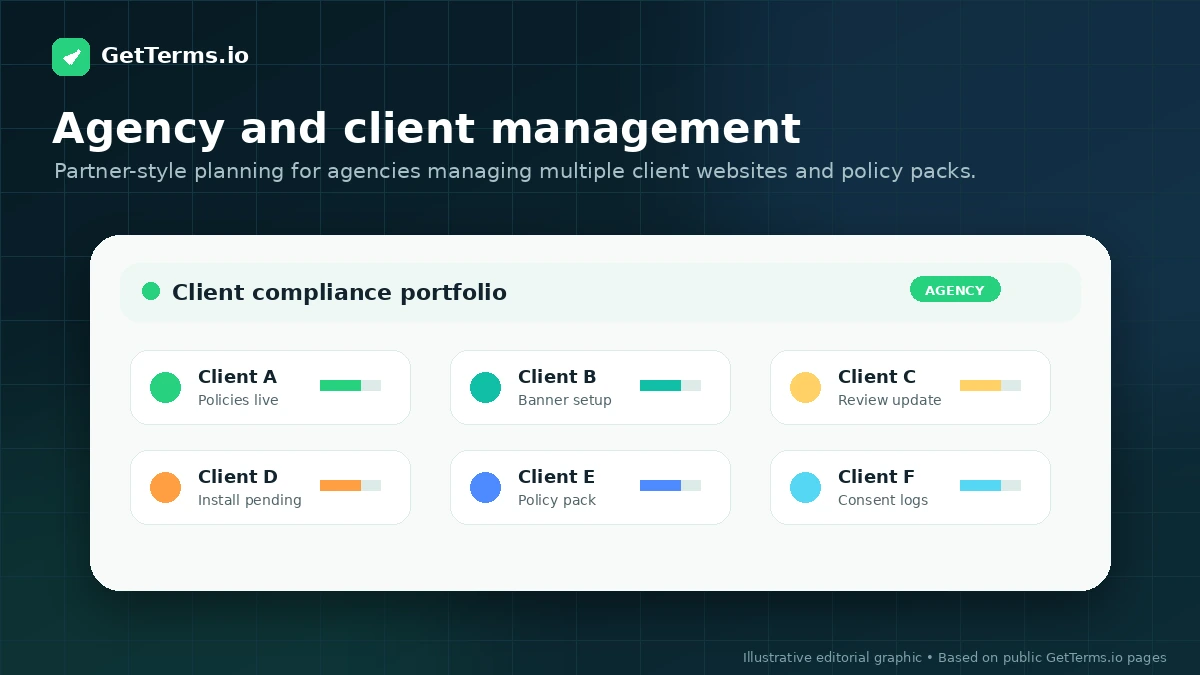Open the Client C name label
The height and width of the screenshot is (675, 1200).
(877, 377)
